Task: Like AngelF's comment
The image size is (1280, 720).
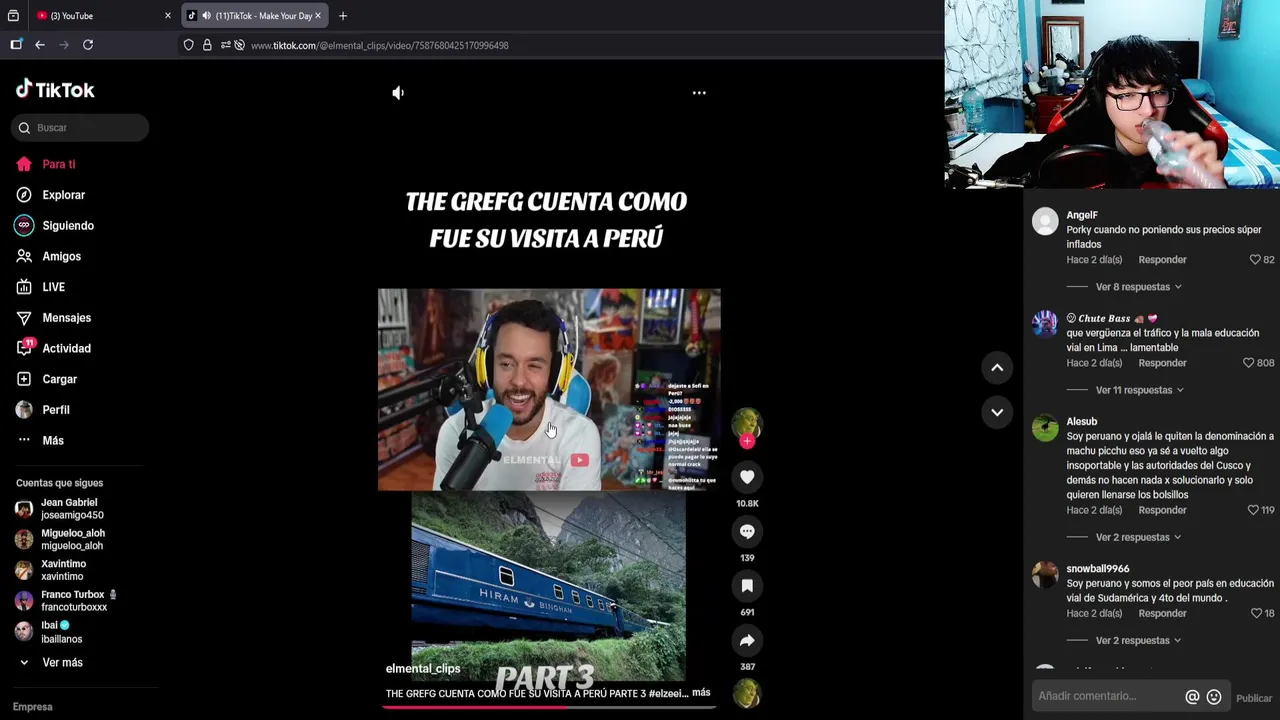Action: [1255, 260]
